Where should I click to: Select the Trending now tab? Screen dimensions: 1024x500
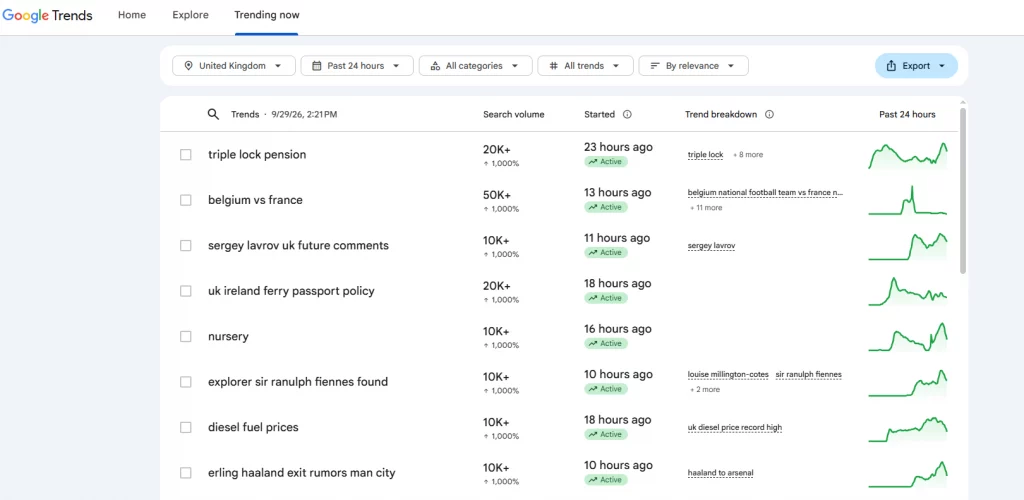click(267, 15)
